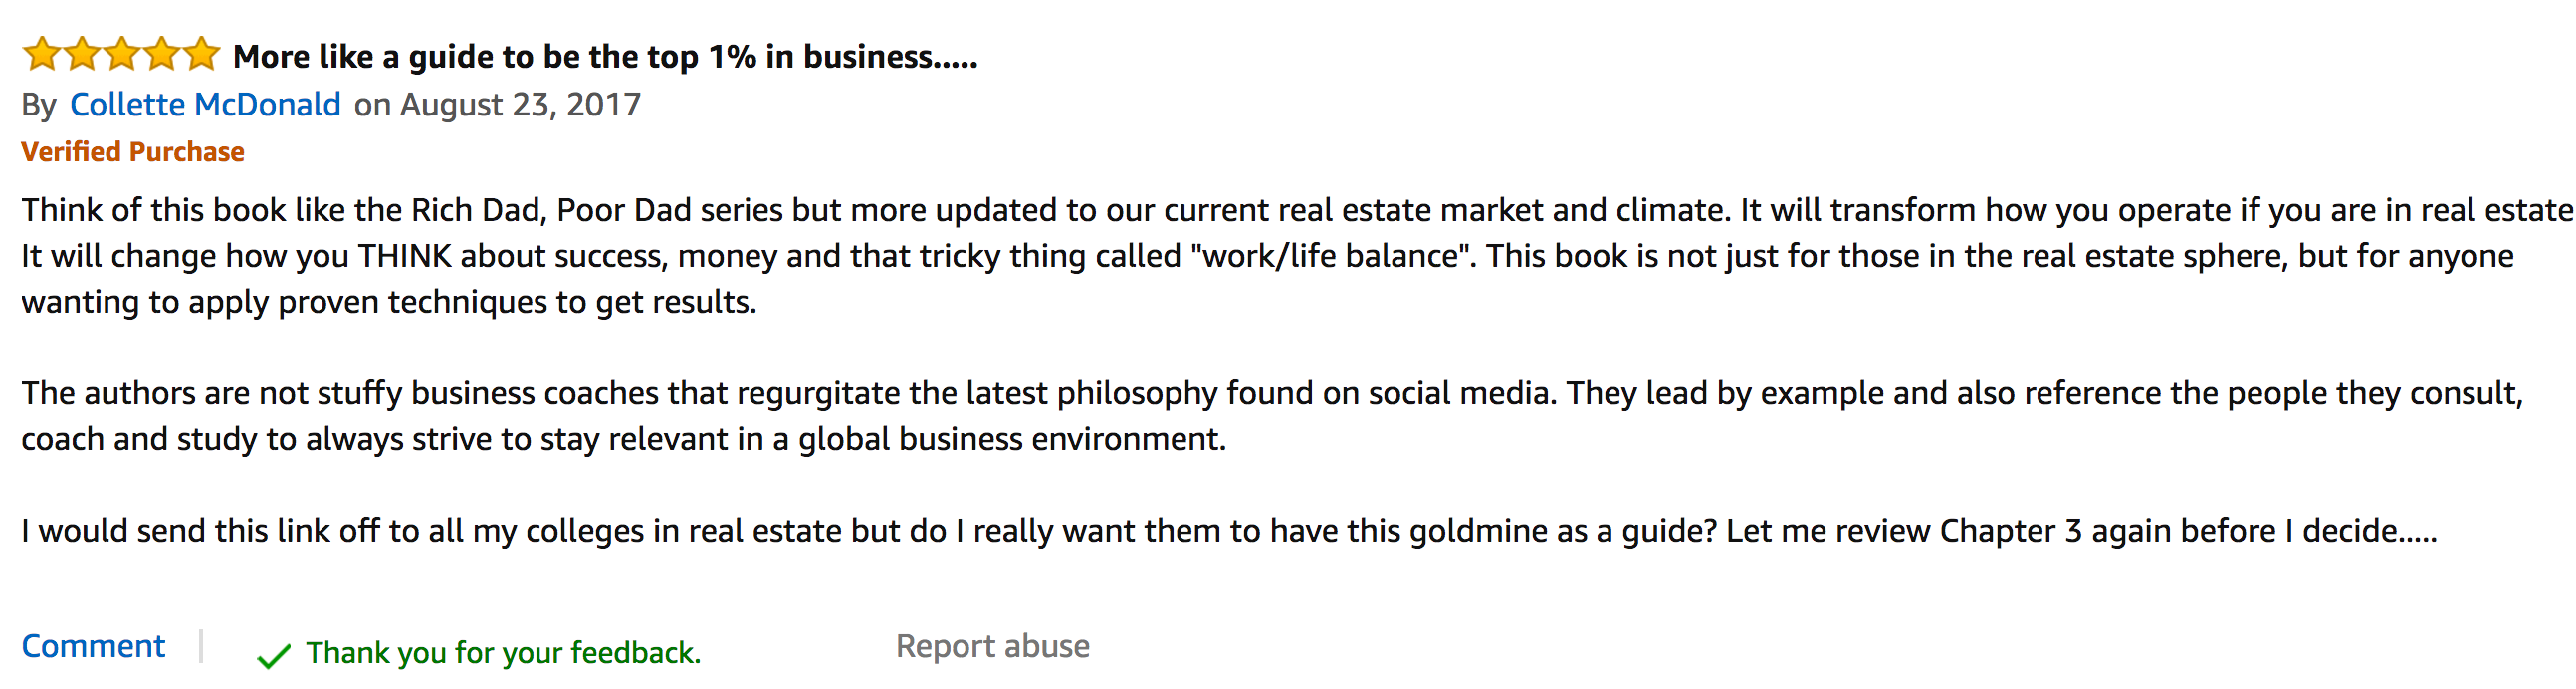This screenshot has height=689, width=2576.
Task: Open Collette McDonald's reviewer profile
Action: pos(205,105)
